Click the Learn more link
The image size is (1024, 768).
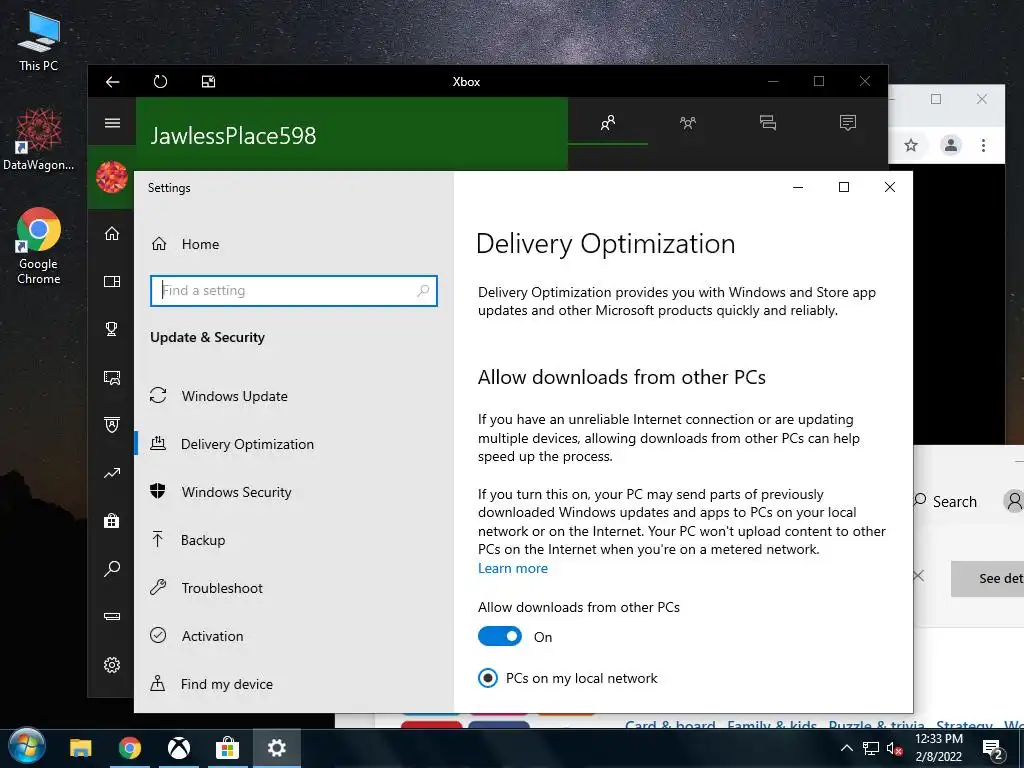tap(513, 568)
